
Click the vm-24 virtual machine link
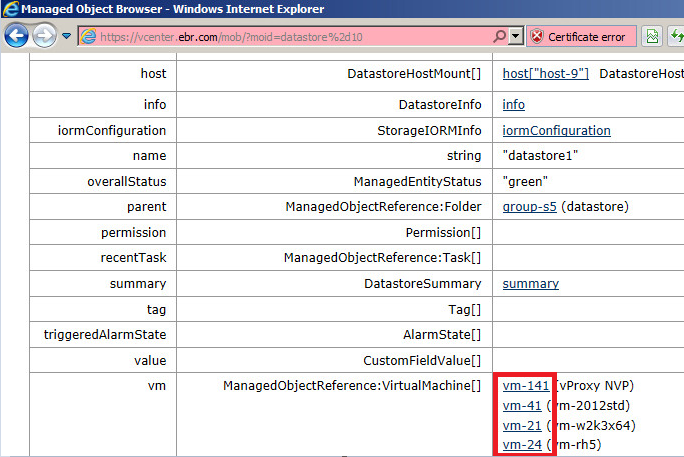pyautogui.click(x=521, y=444)
